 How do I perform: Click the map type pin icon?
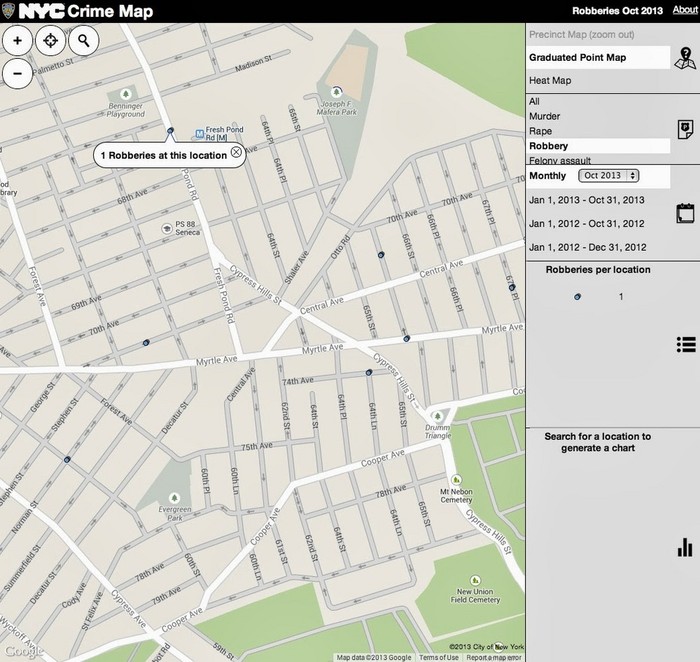click(x=685, y=58)
